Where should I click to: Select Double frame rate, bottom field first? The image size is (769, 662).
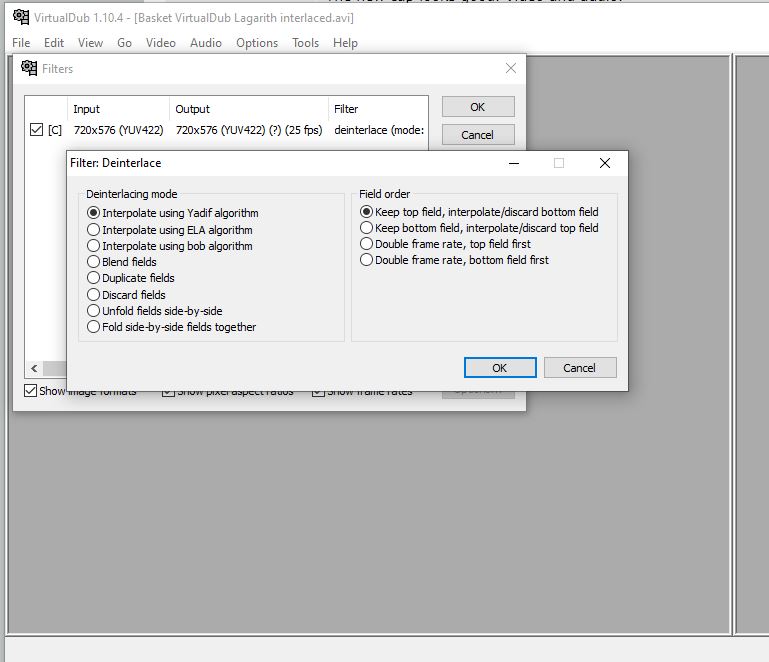tap(454, 260)
